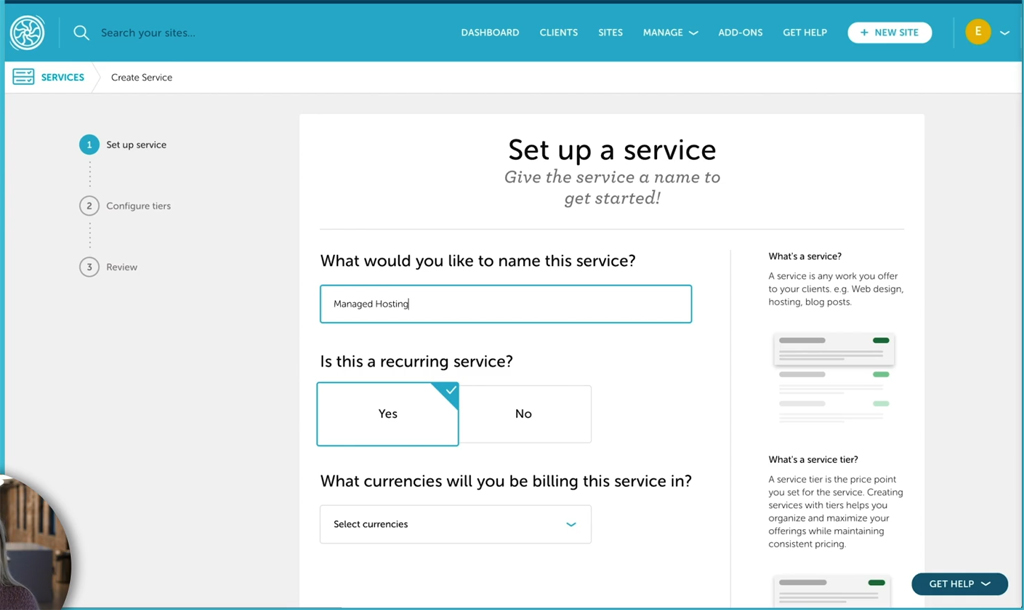1024x610 pixels.
Task: Open the Sites page
Action: (610, 32)
